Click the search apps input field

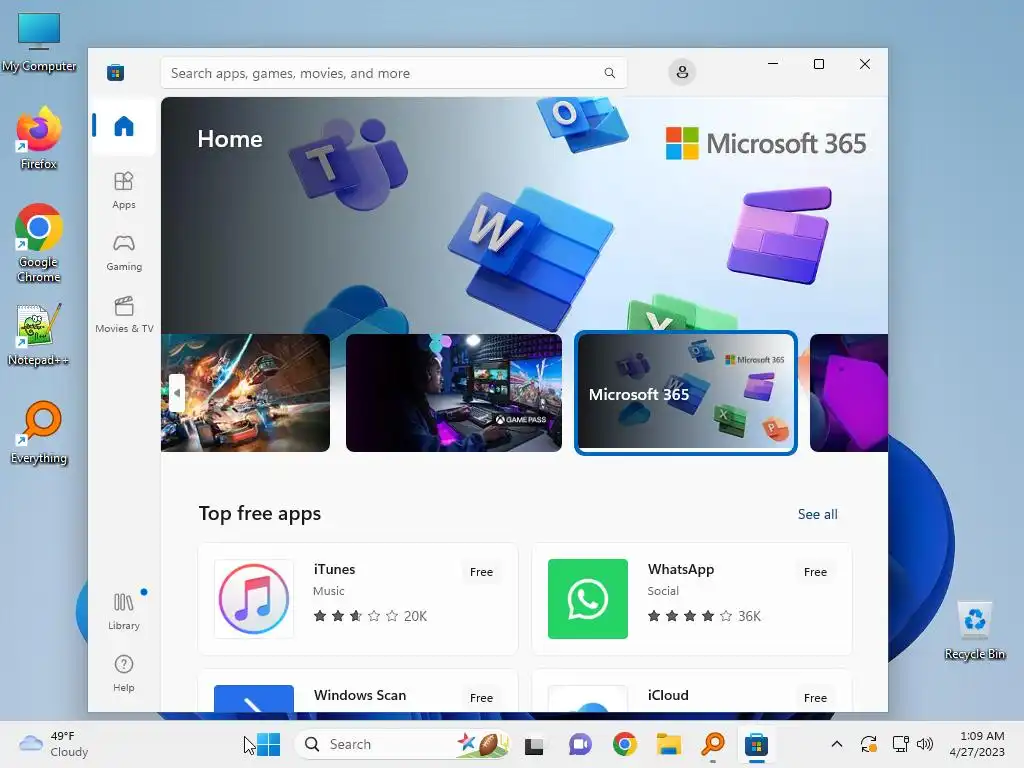point(394,72)
